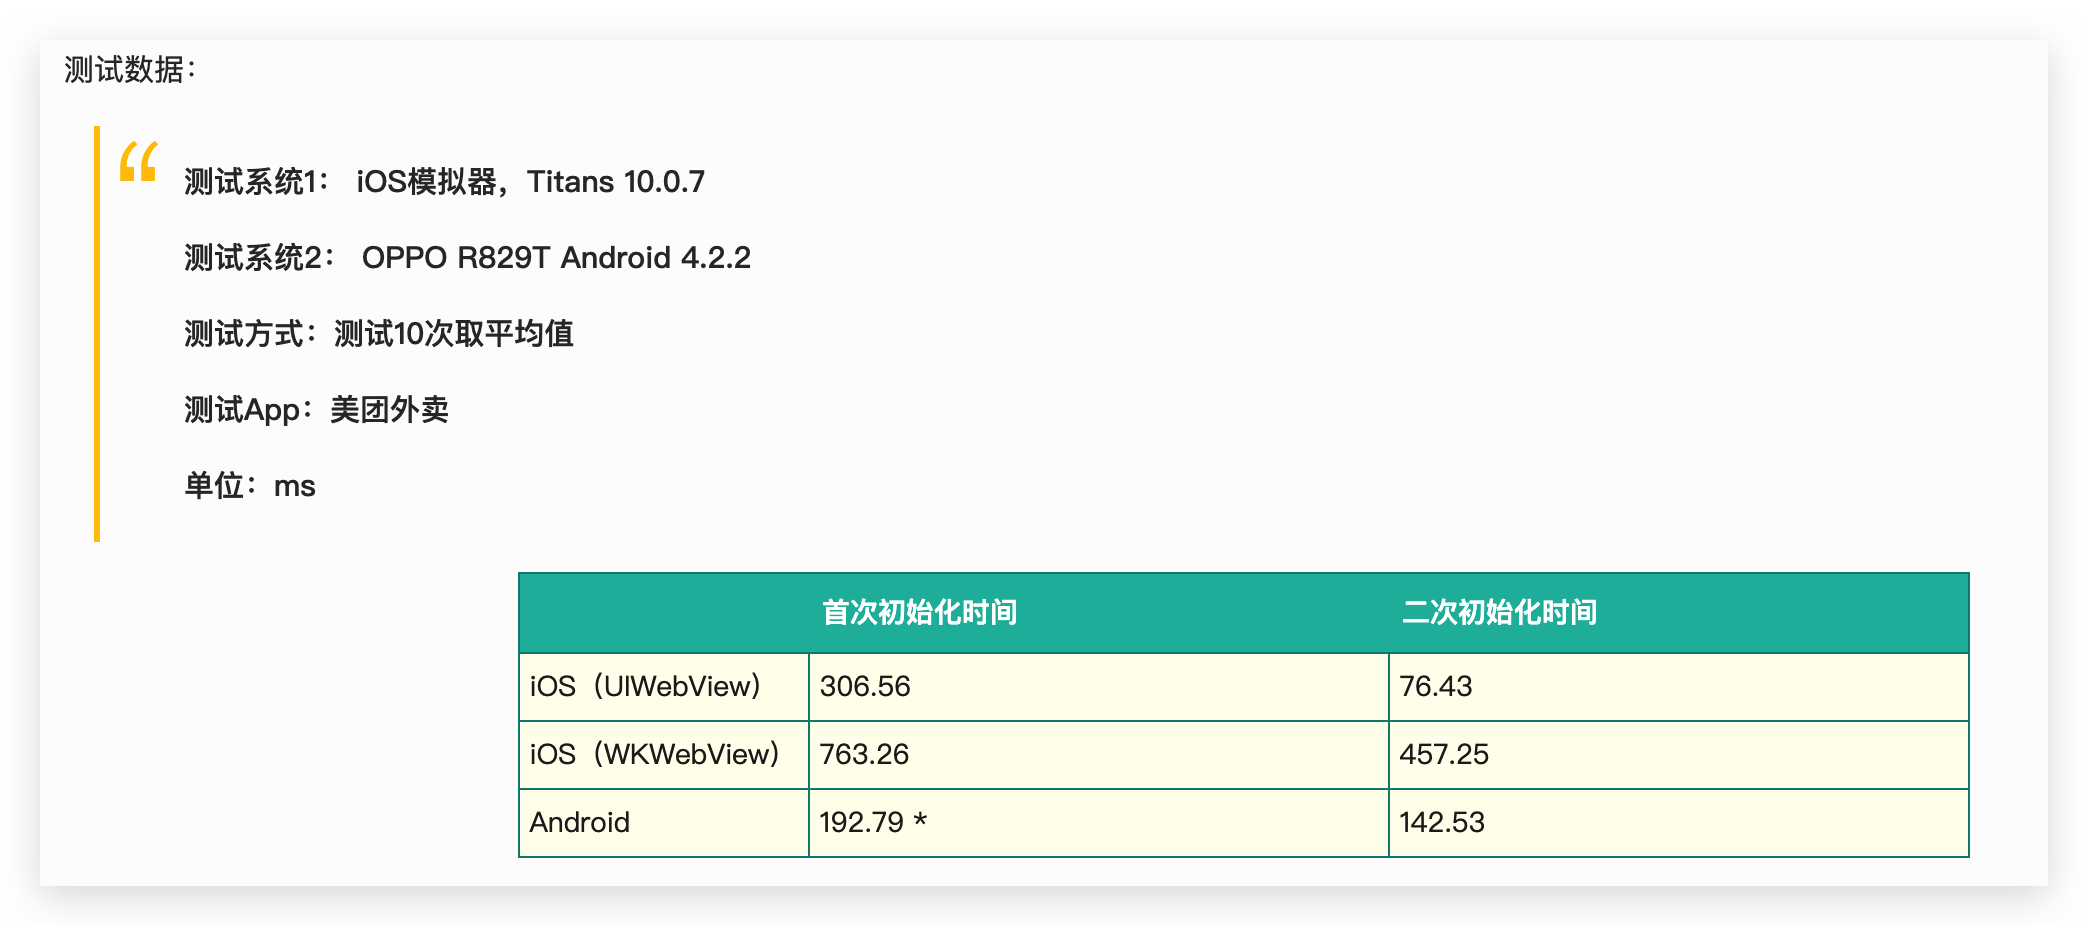
Task: Select the 测试系统1 iOS模拟器 Titans line
Action: 444,182
